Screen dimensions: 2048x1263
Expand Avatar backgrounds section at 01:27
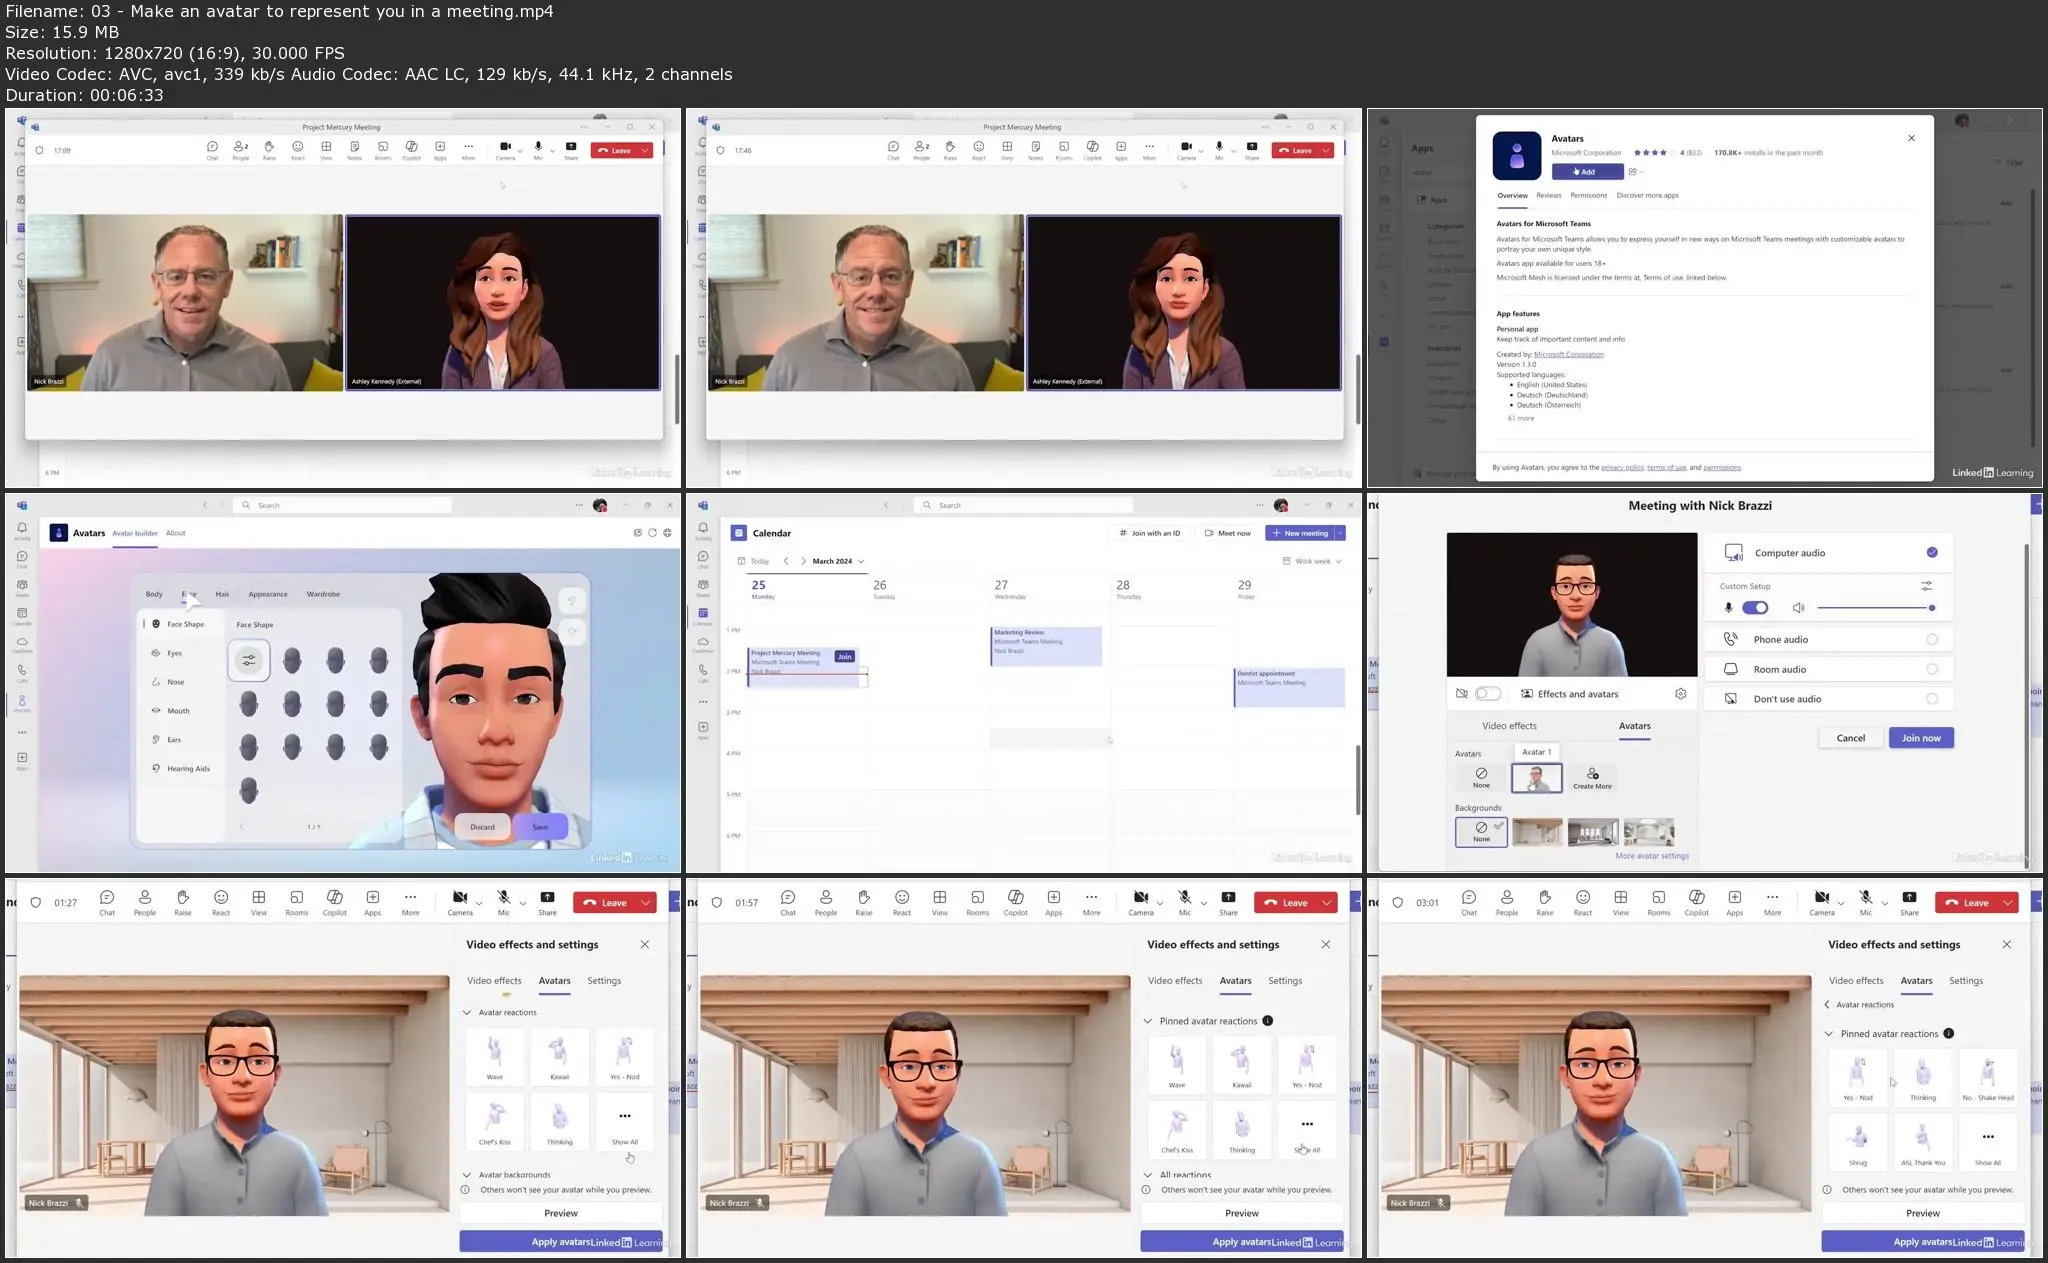coord(467,1175)
